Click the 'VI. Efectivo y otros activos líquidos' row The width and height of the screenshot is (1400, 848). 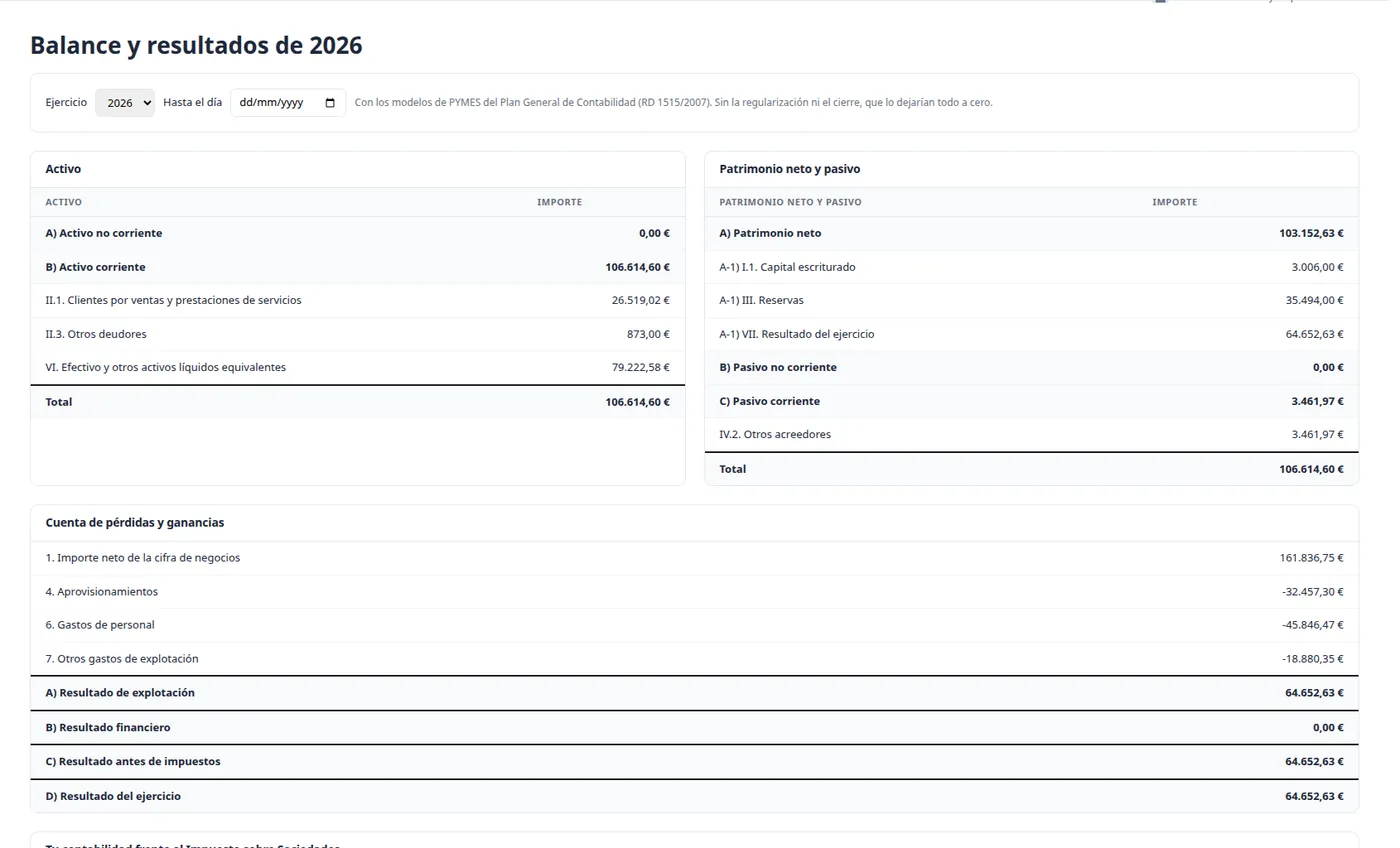pyautogui.click(x=358, y=367)
